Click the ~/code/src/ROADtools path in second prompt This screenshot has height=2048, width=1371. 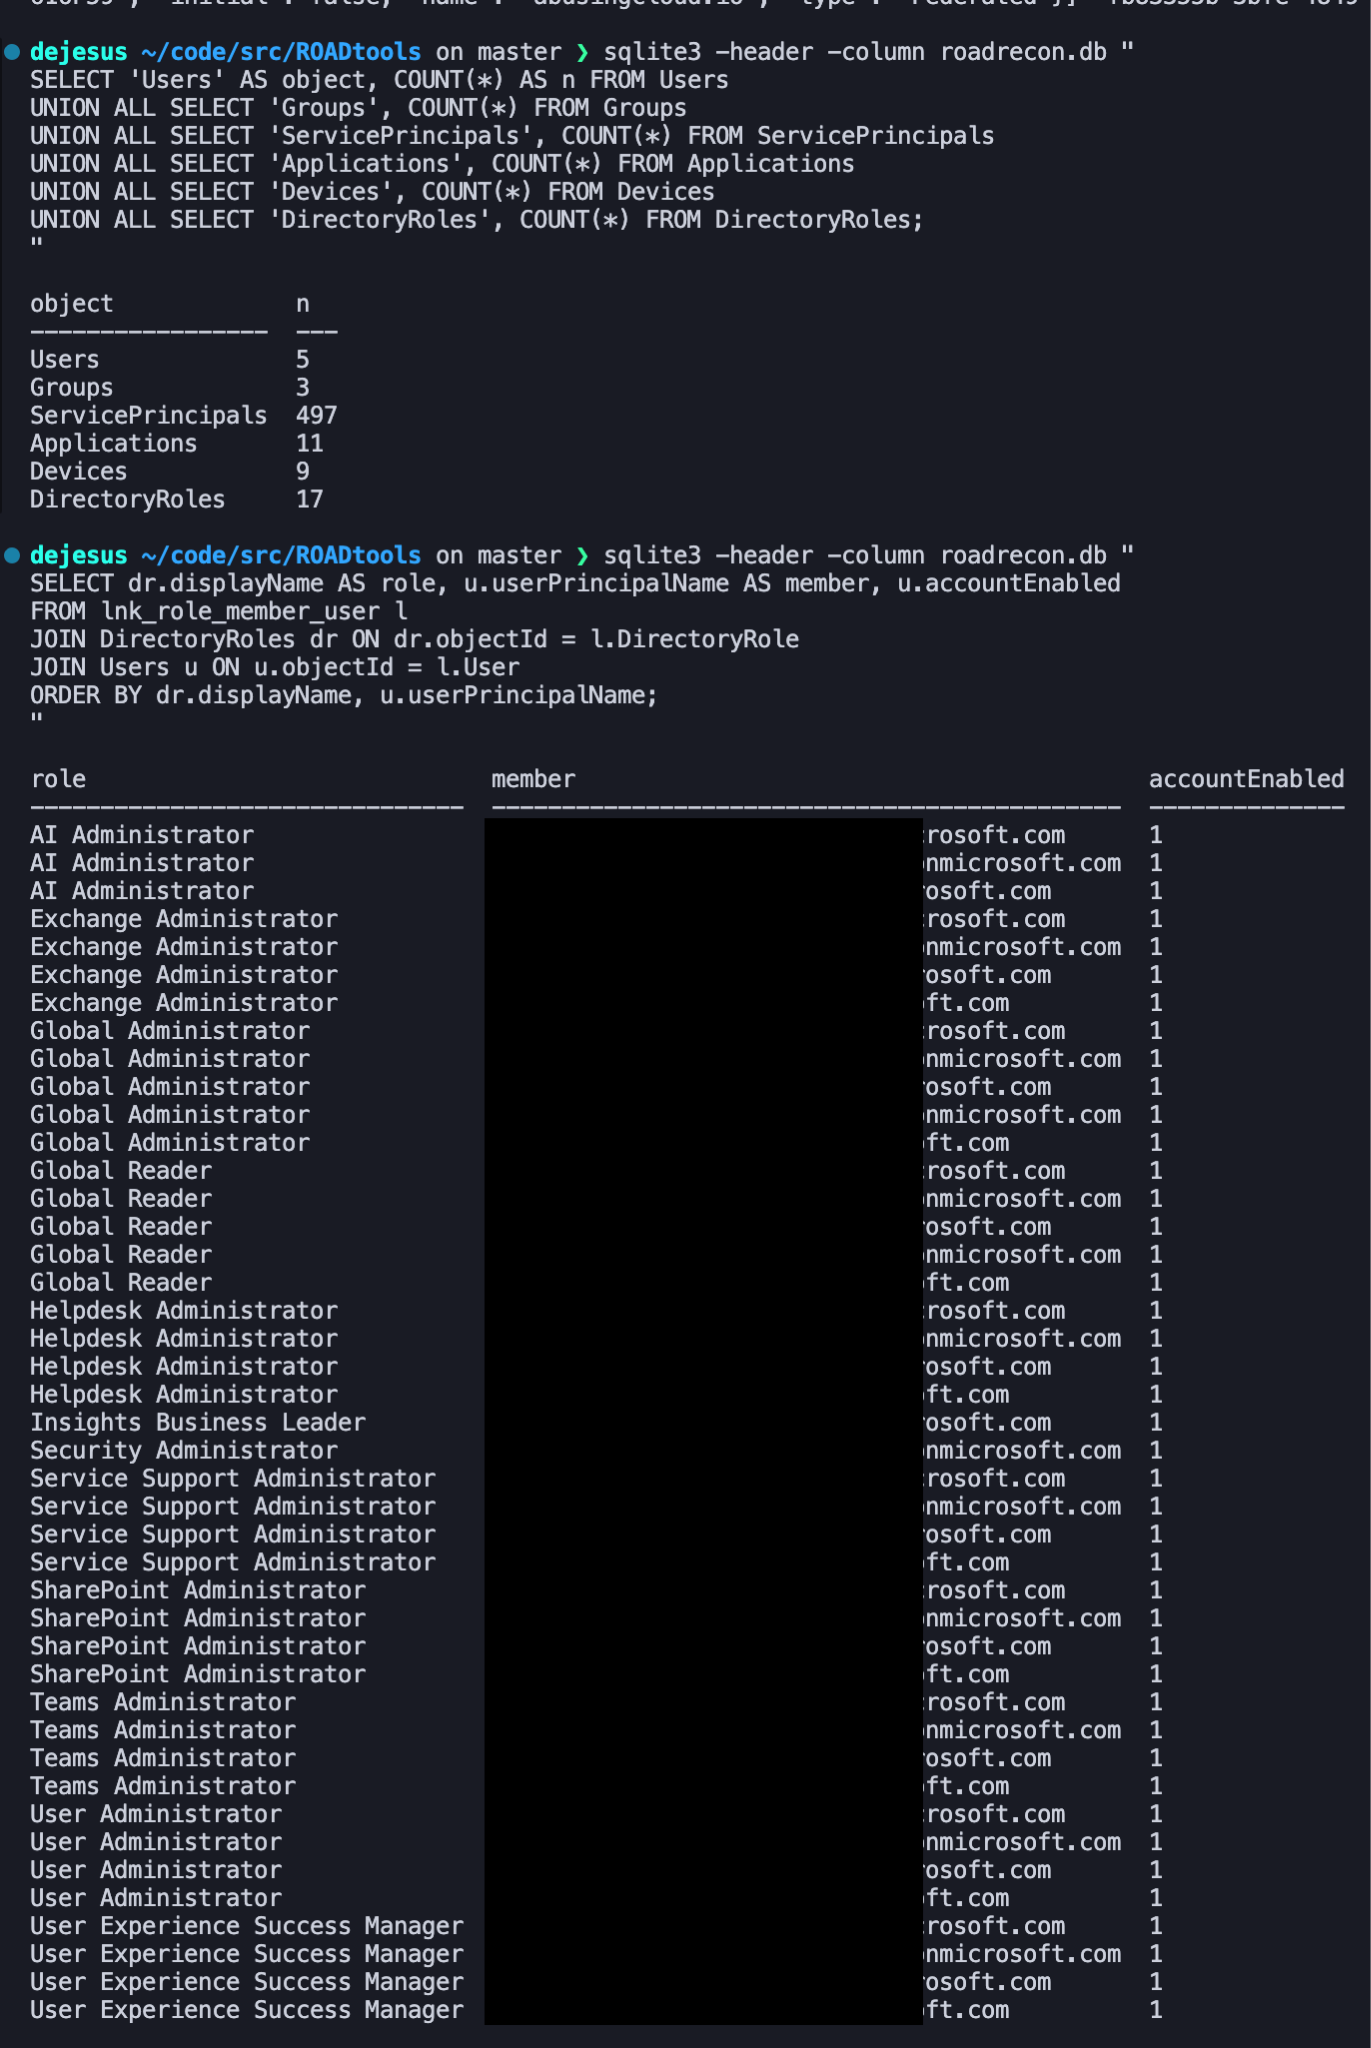click(281, 555)
